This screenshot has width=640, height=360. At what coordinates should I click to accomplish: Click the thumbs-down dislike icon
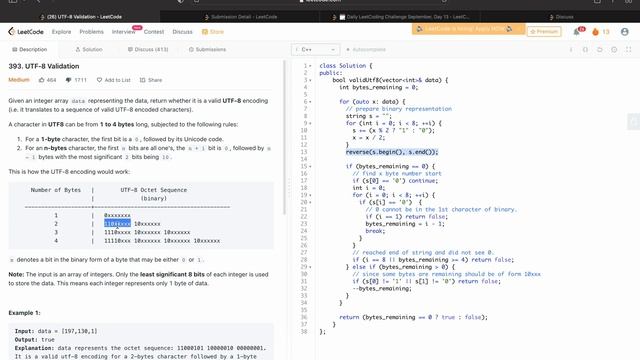(68, 80)
